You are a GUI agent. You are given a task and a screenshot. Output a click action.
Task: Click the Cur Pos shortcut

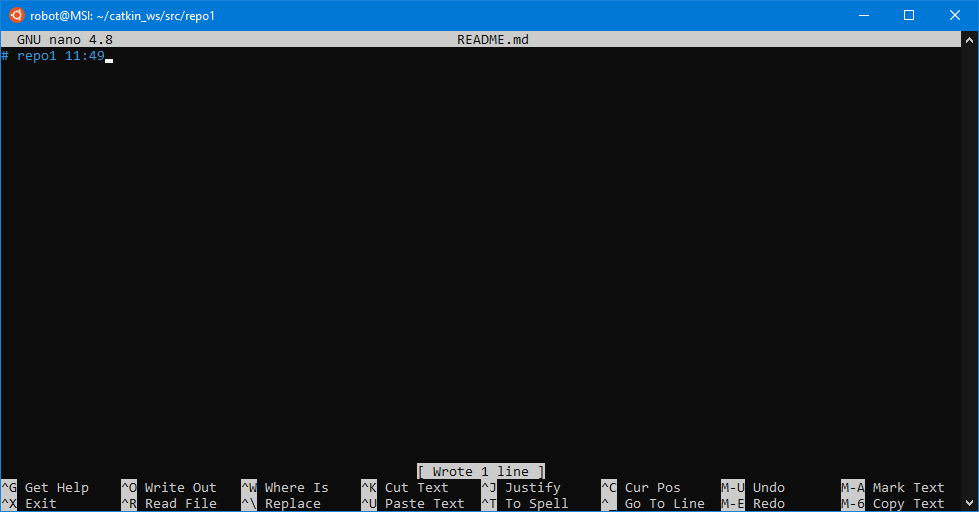point(652,488)
